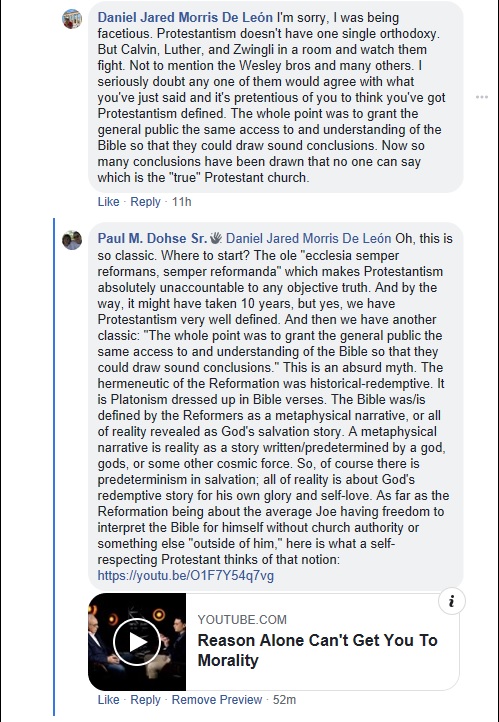Open the three-dot comment options menu
Image resolution: width=499 pixels, height=722 pixels.
(482, 97)
